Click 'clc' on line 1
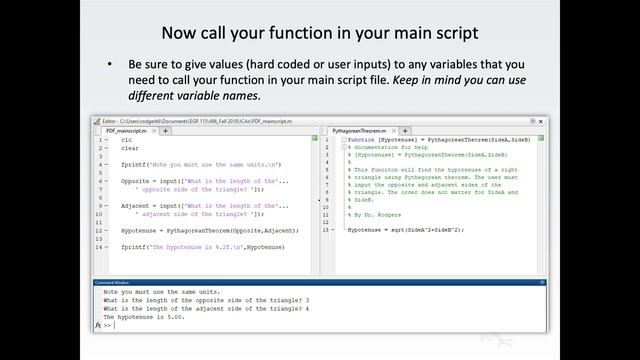The image size is (640, 360). tap(126, 140)
